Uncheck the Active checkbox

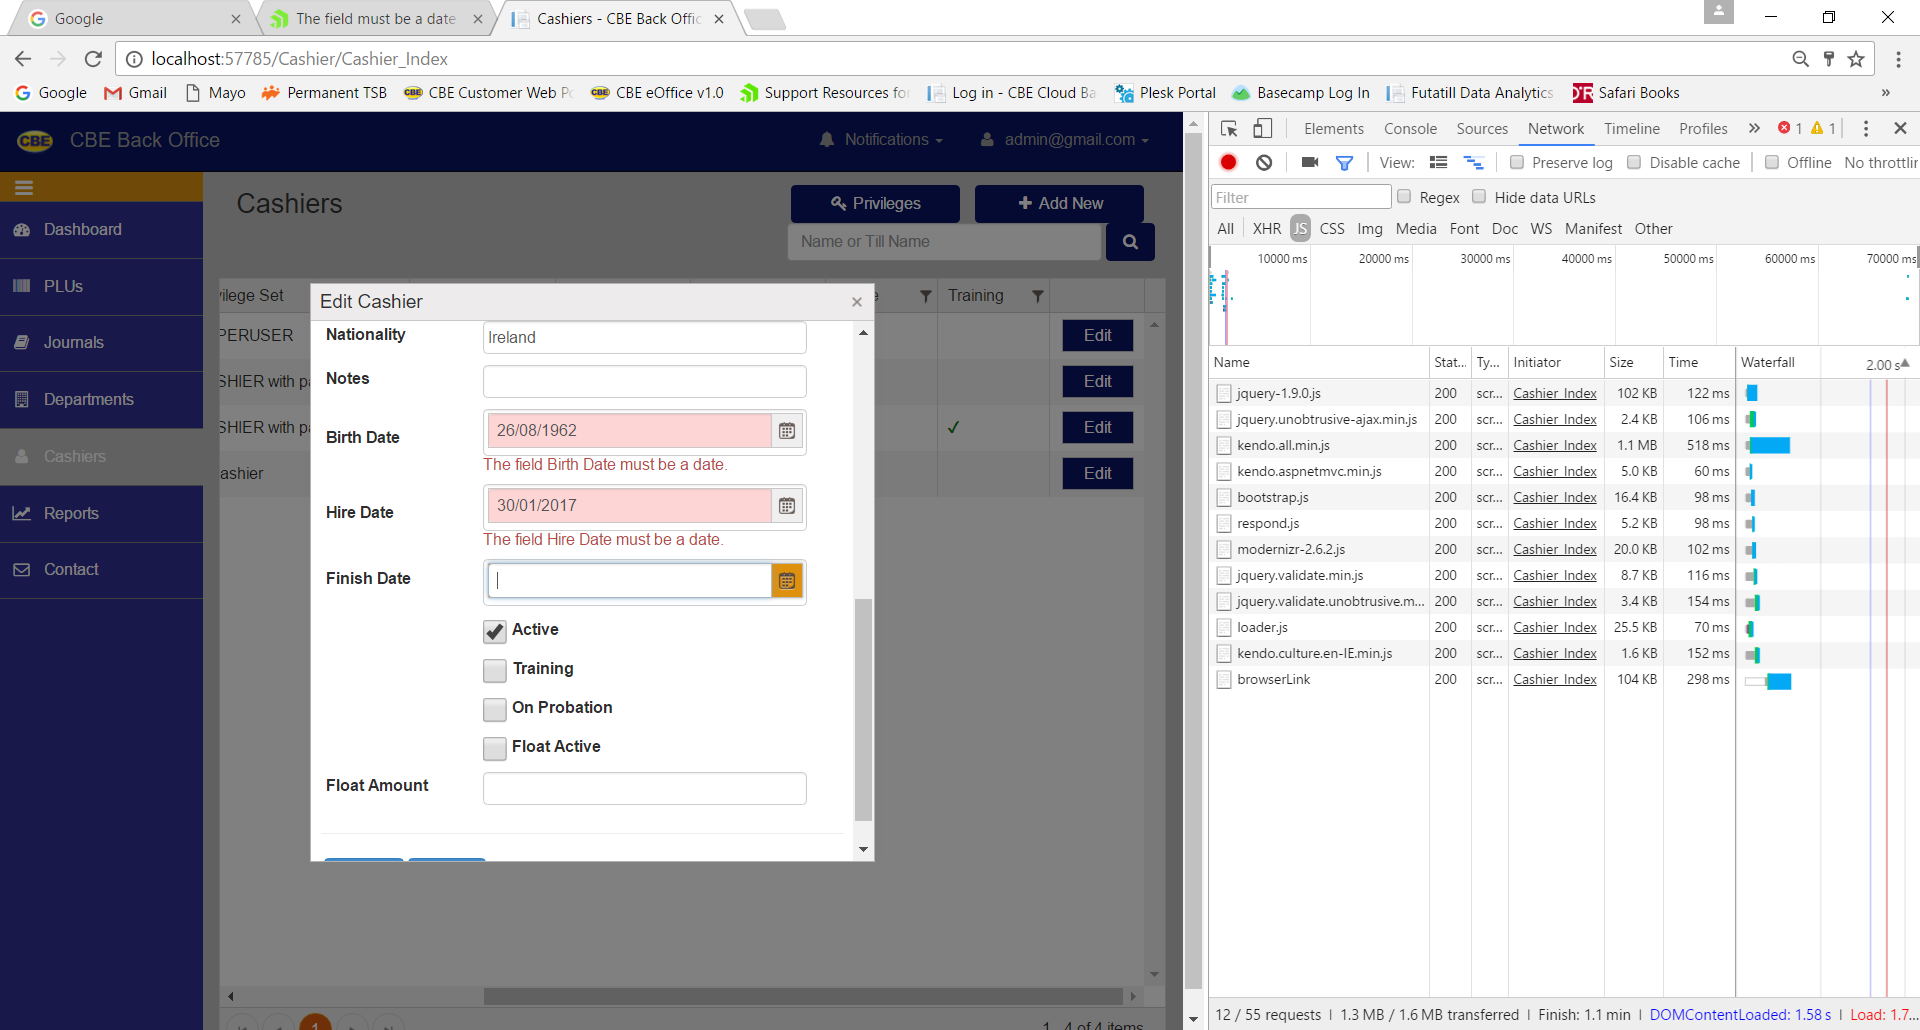[x=494, y=631]
